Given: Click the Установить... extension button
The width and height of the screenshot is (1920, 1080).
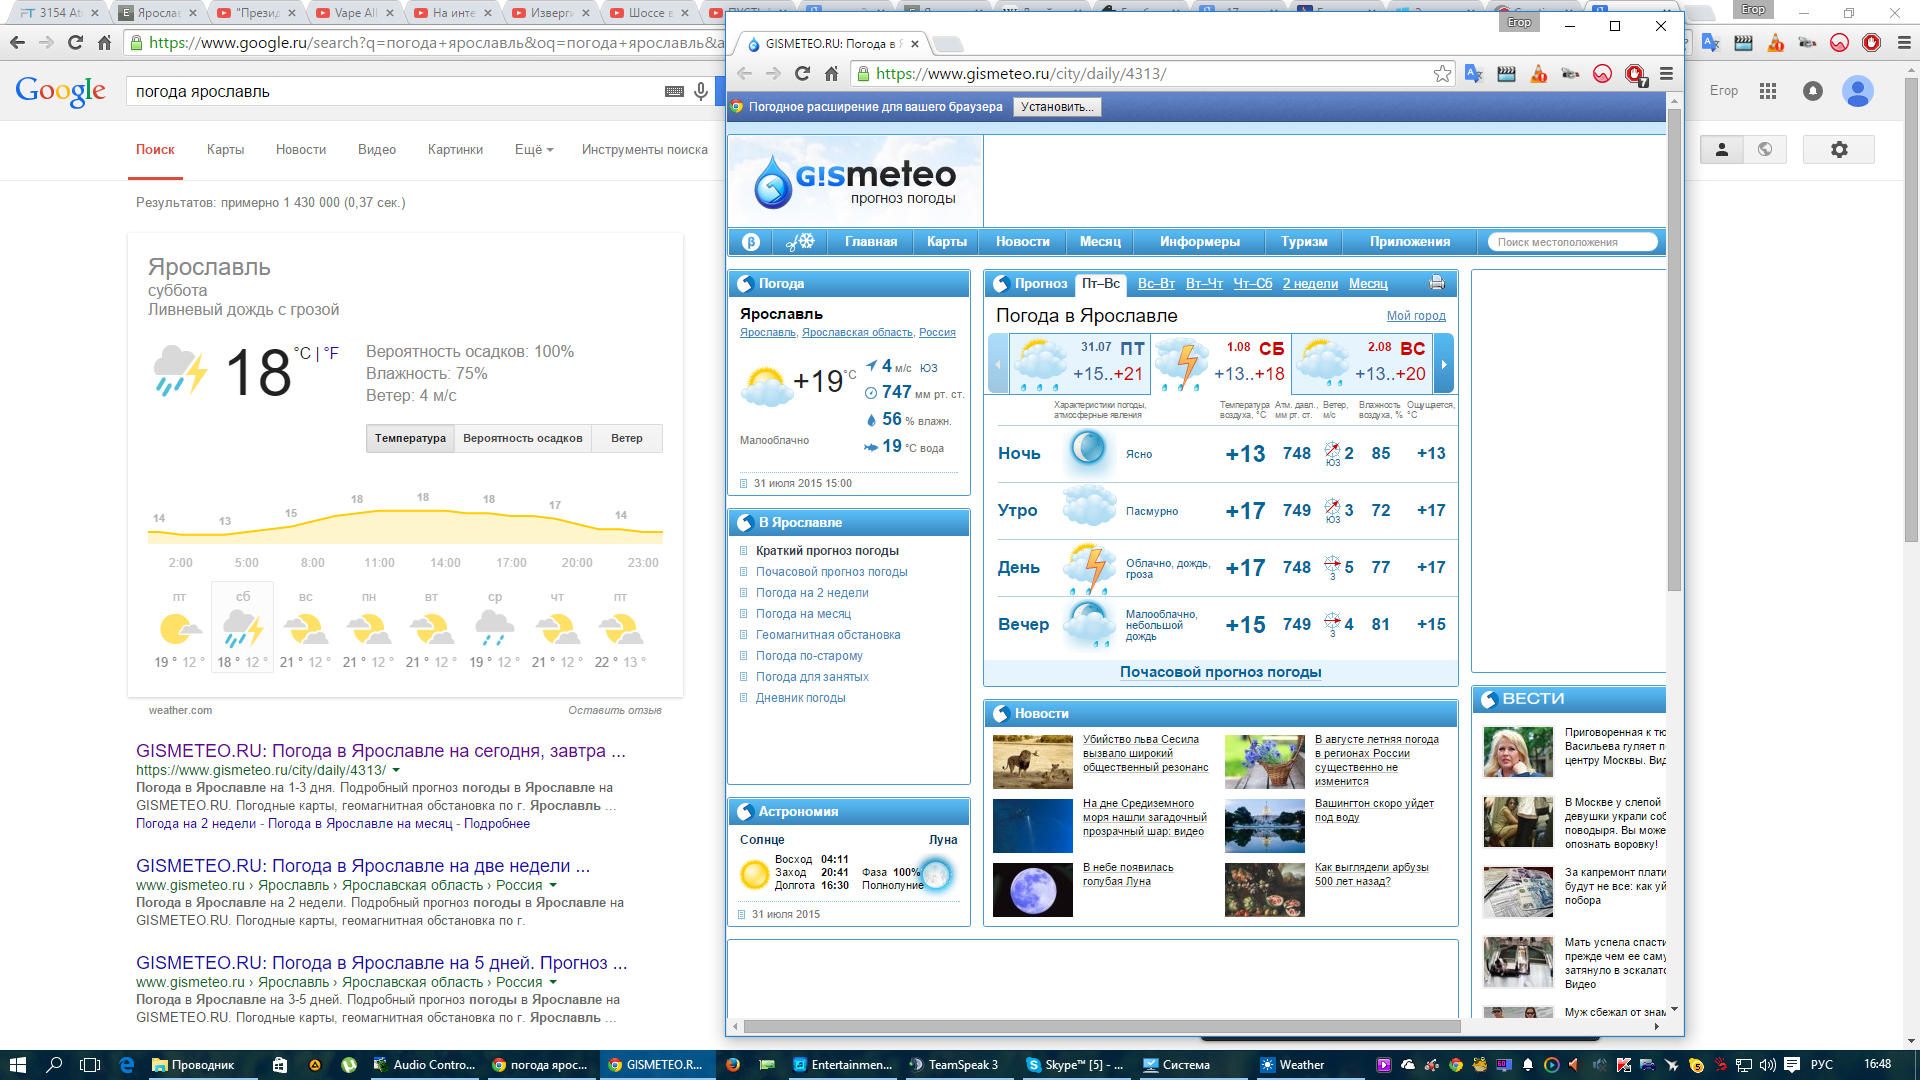Looking at the screenshot, I should (x=1056, y=107).
